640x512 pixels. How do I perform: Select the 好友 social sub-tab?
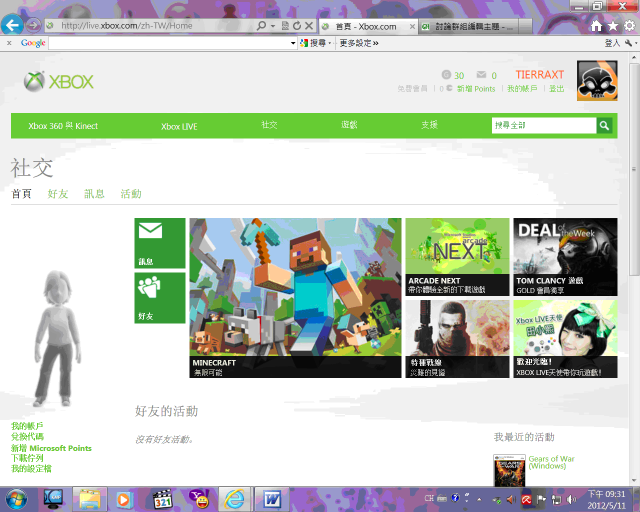tap(58, 194)
